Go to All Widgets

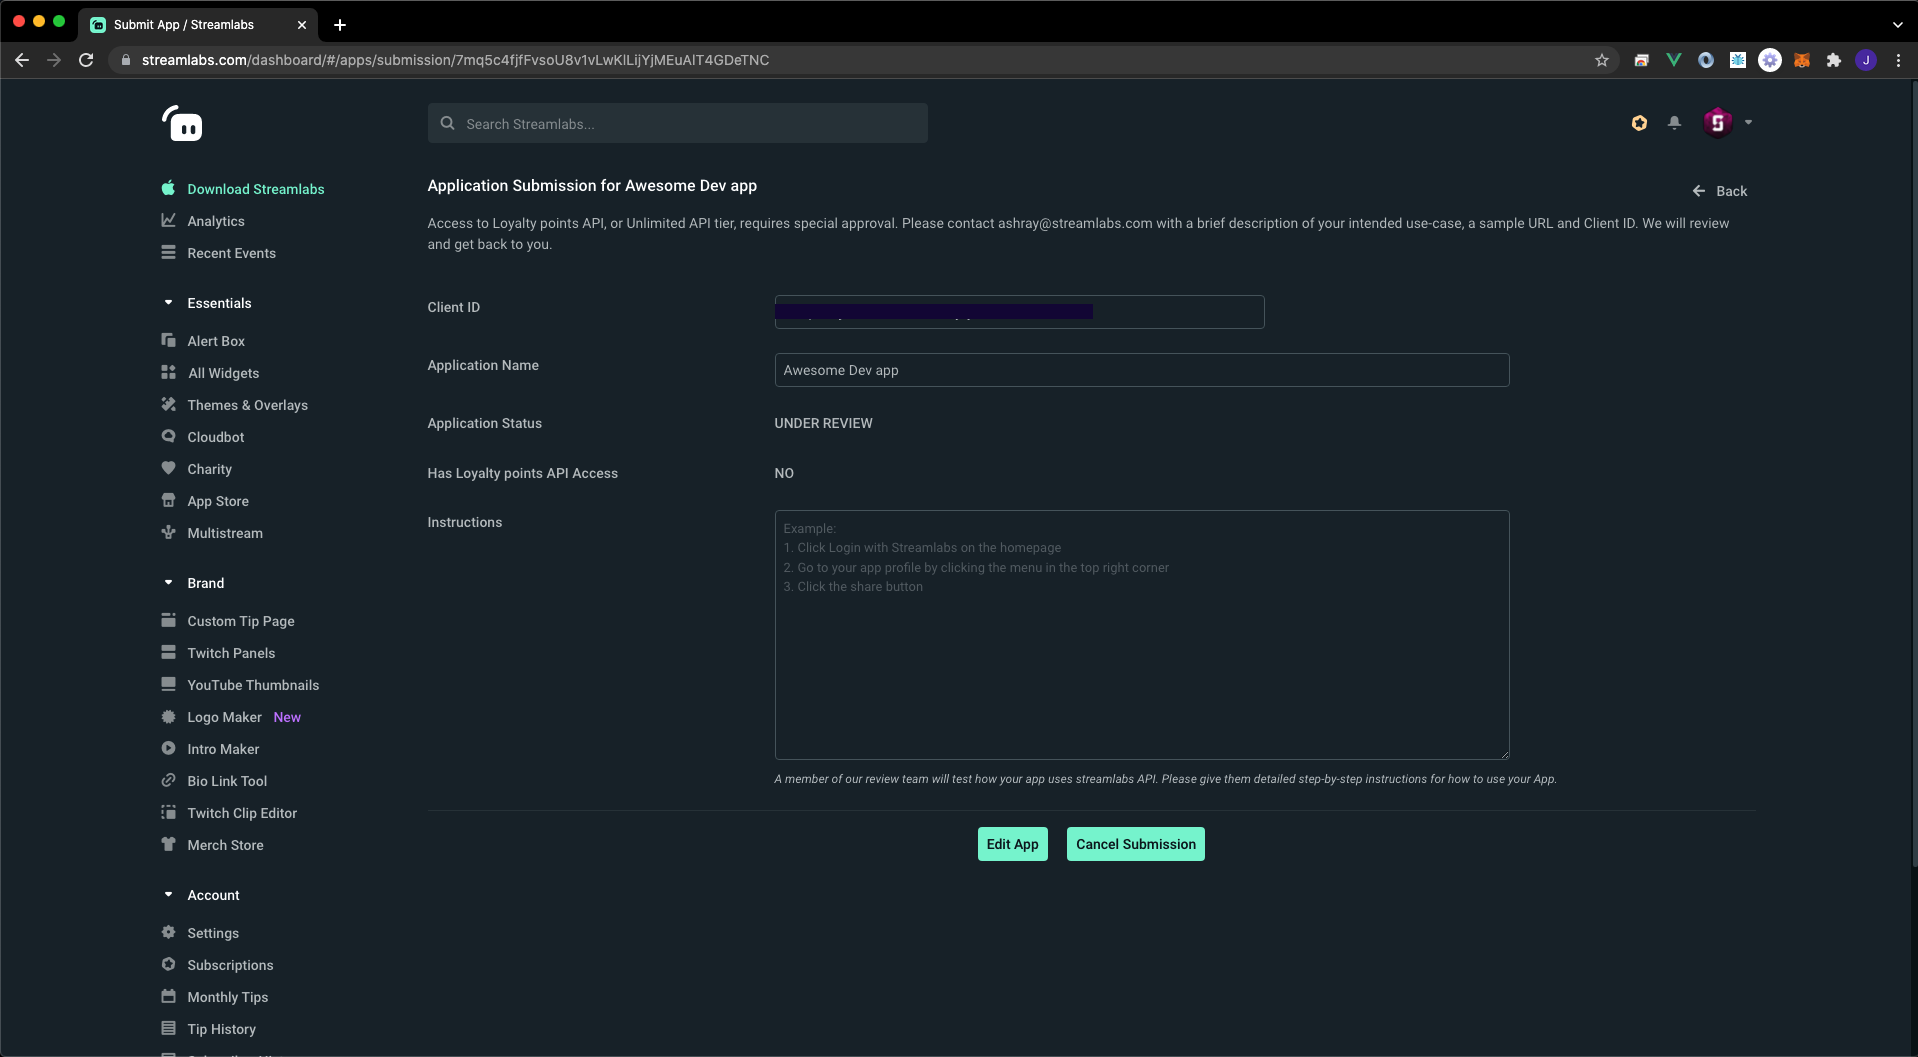[x=224, y=373]
